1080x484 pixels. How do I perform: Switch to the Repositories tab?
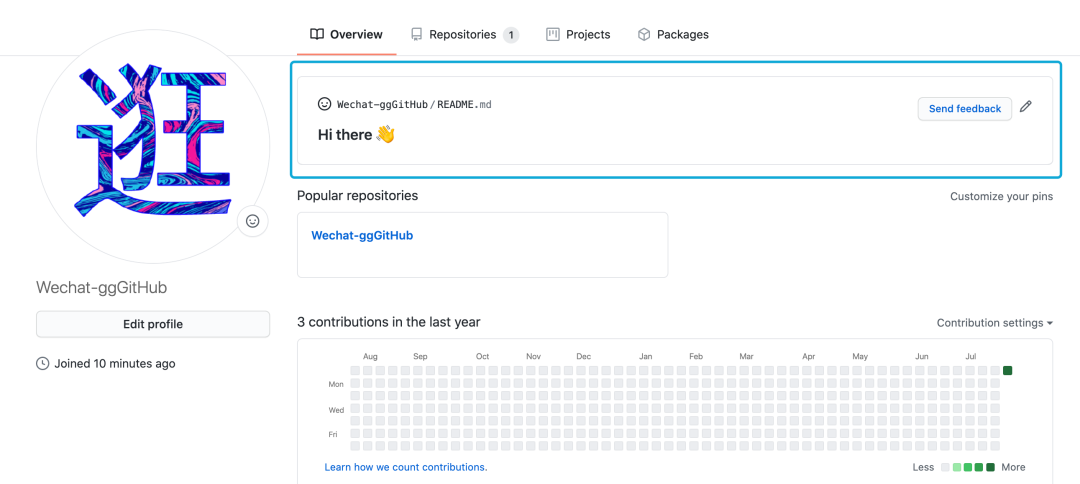click(463, 34)
